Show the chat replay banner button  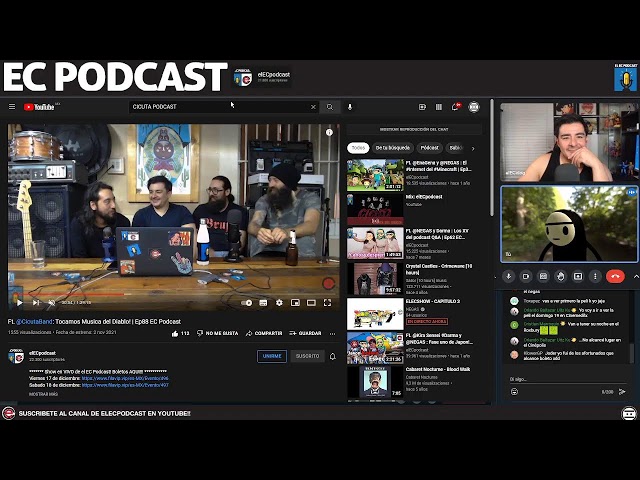pos(414,129)
